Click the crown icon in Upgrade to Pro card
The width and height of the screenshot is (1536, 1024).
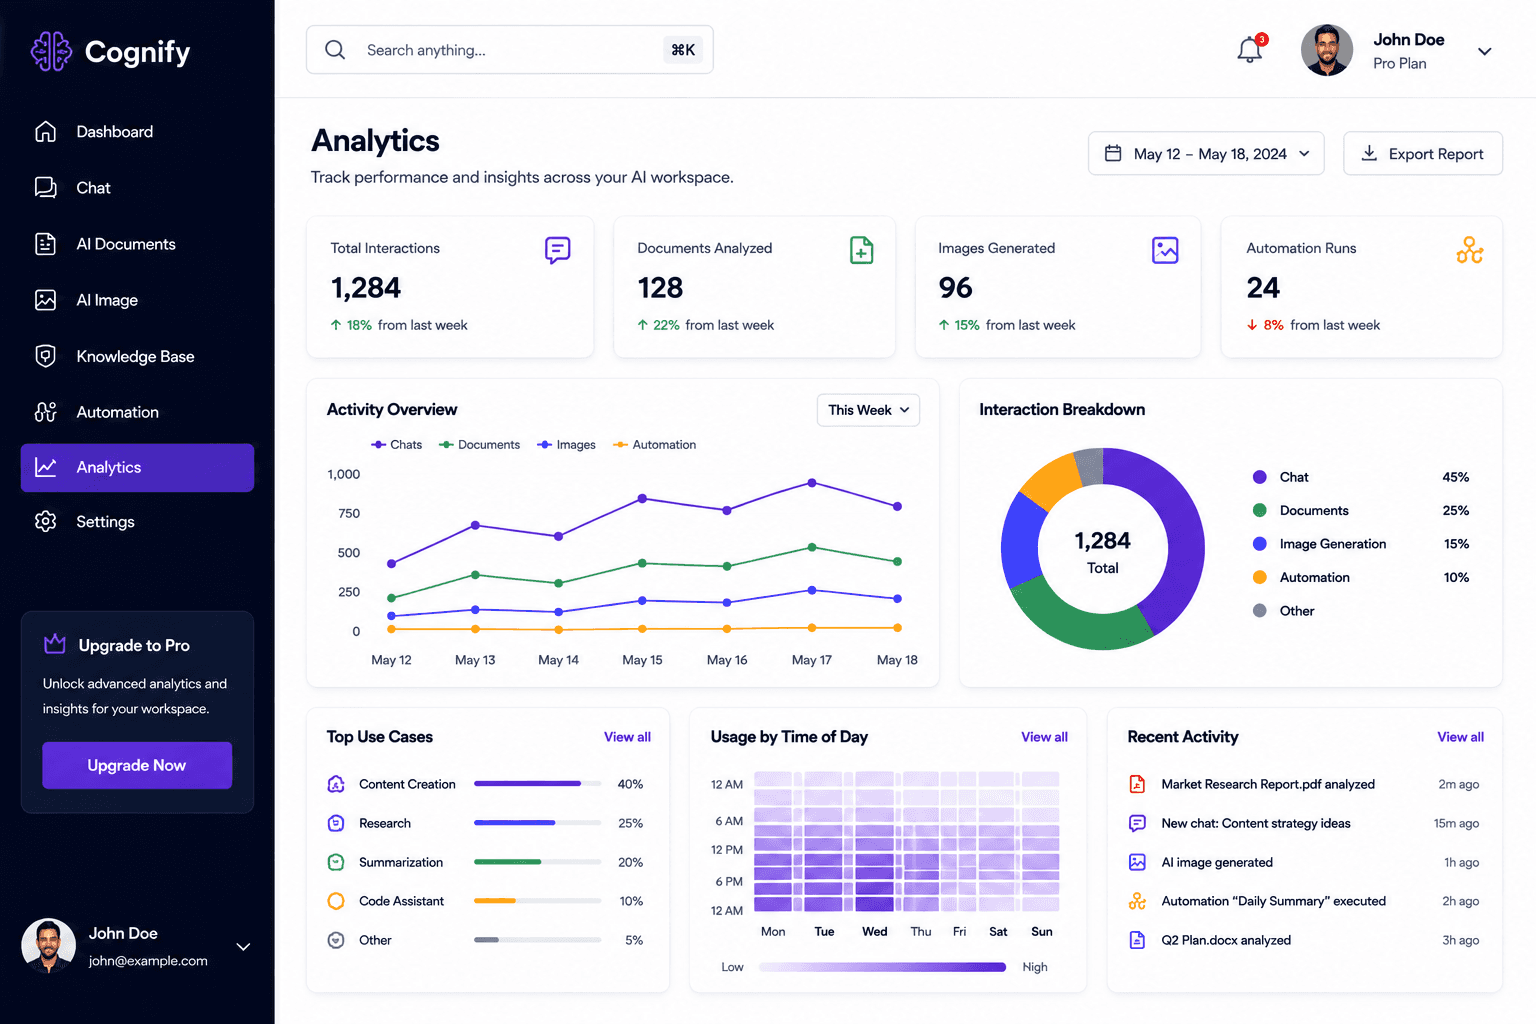click(55, 644)
